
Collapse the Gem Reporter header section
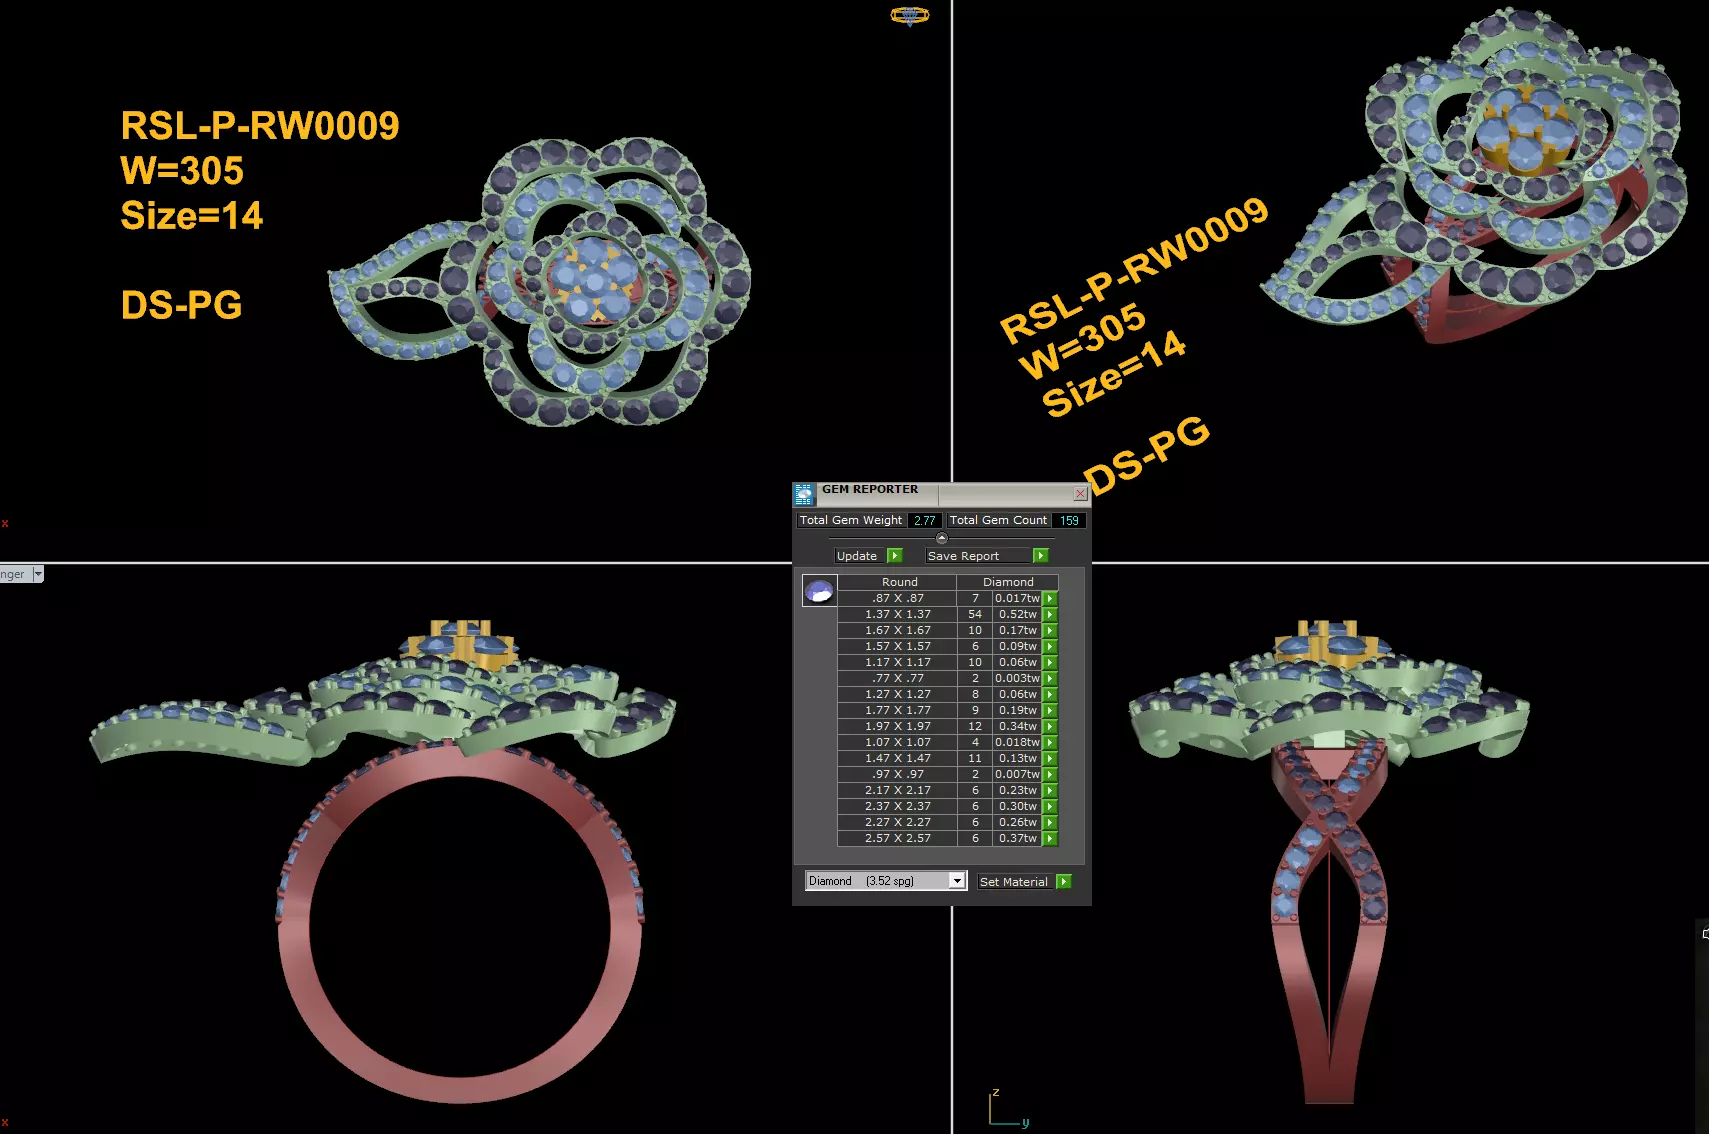(941, 538)
